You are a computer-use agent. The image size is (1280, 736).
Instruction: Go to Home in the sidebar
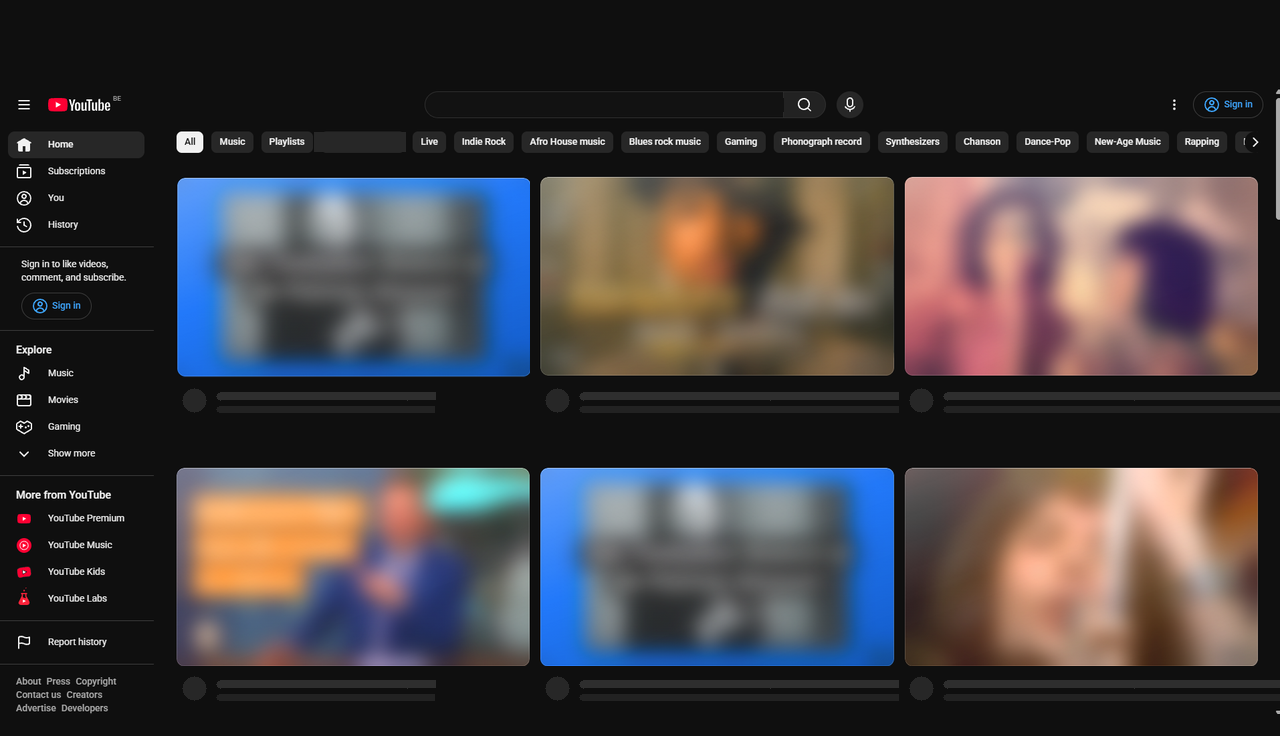tap(76, 145)
